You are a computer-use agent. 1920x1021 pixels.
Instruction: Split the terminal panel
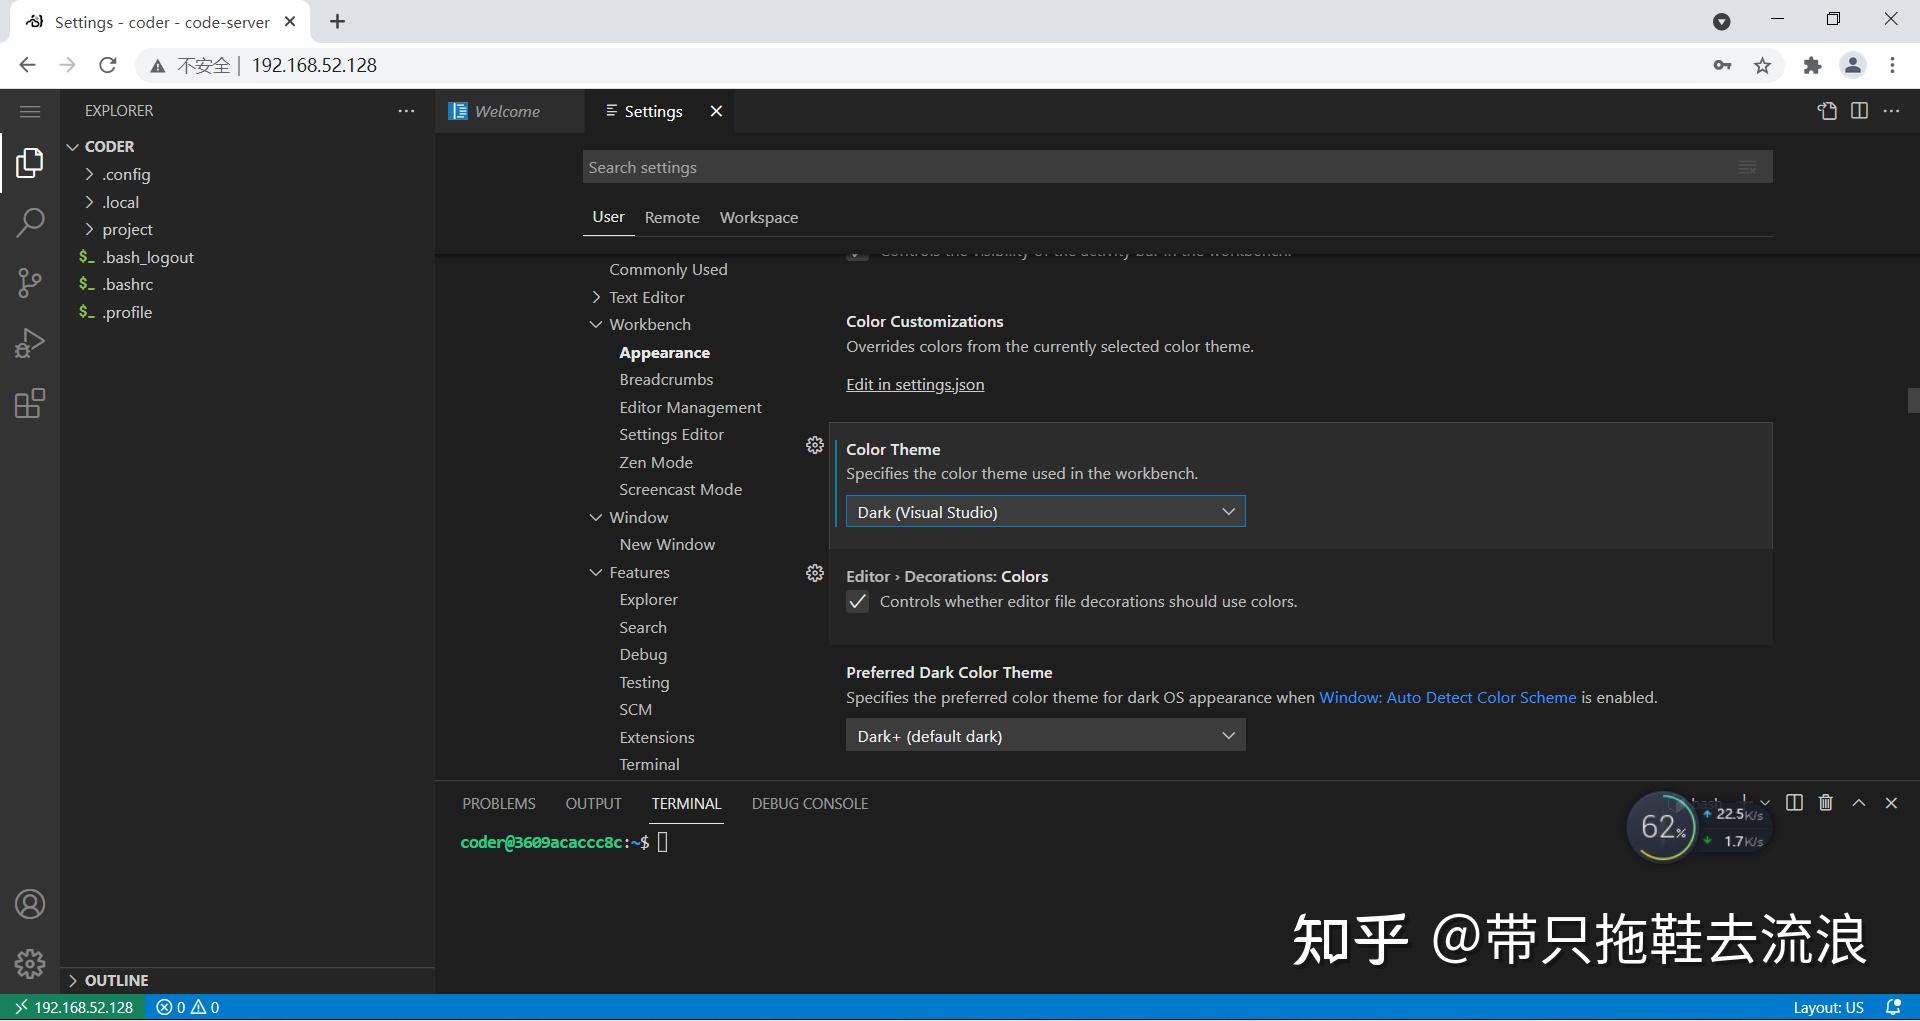(x=1793, y=802)
